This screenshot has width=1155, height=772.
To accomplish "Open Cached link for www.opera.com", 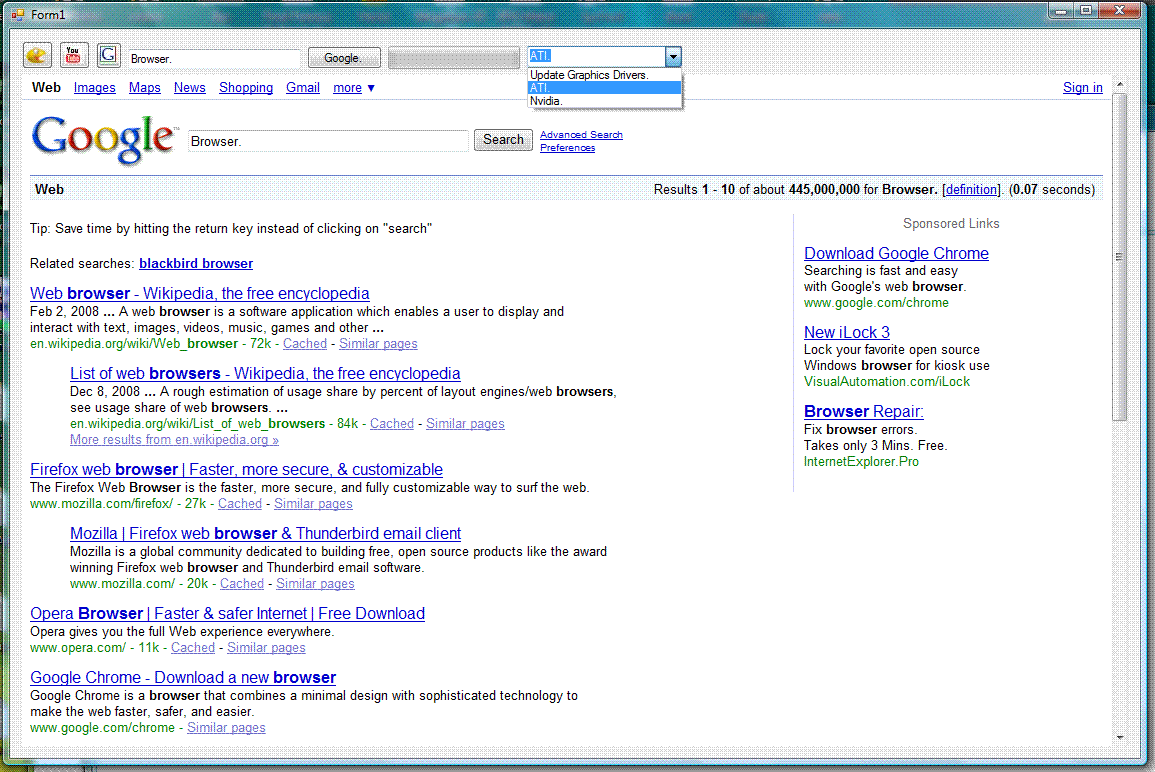I will (x=193, y=648).
